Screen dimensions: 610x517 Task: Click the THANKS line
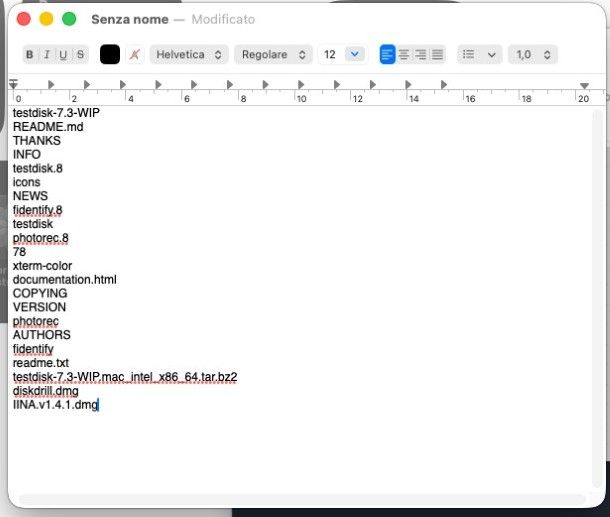[x=37, y=140]
